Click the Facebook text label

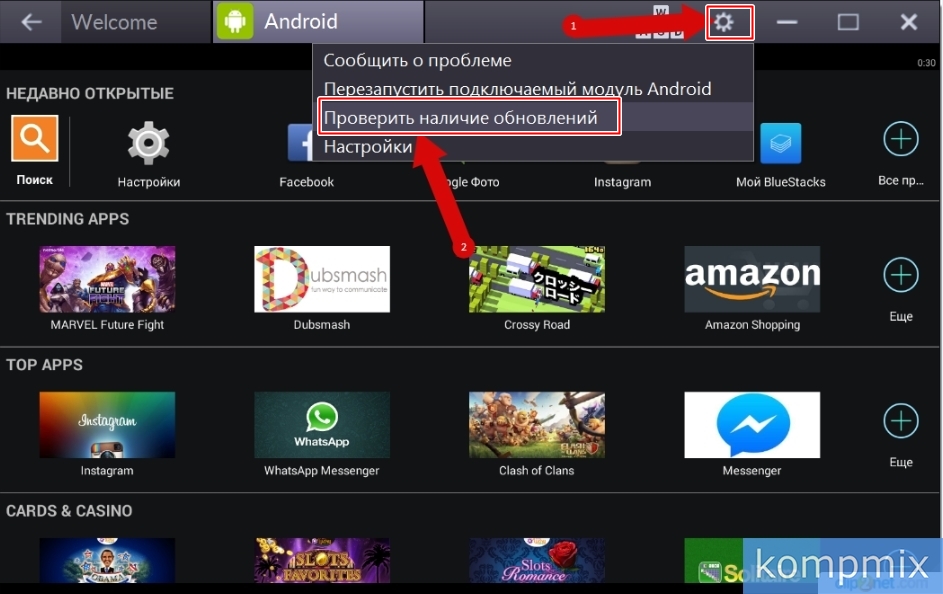pyautogui.click(x=306, y=182)
